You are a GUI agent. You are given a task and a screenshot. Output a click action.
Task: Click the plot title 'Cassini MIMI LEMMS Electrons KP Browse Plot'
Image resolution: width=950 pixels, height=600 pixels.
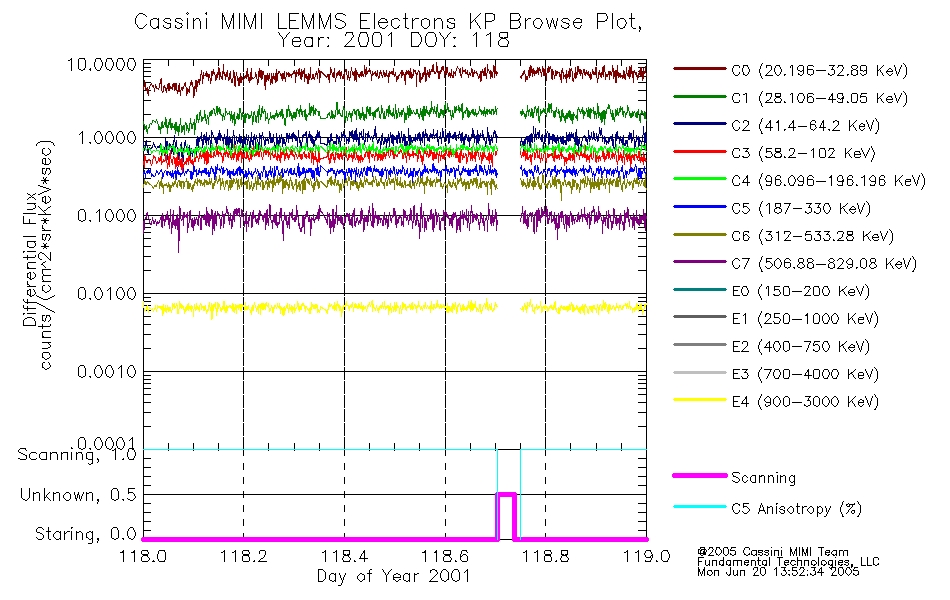[388, 21]
